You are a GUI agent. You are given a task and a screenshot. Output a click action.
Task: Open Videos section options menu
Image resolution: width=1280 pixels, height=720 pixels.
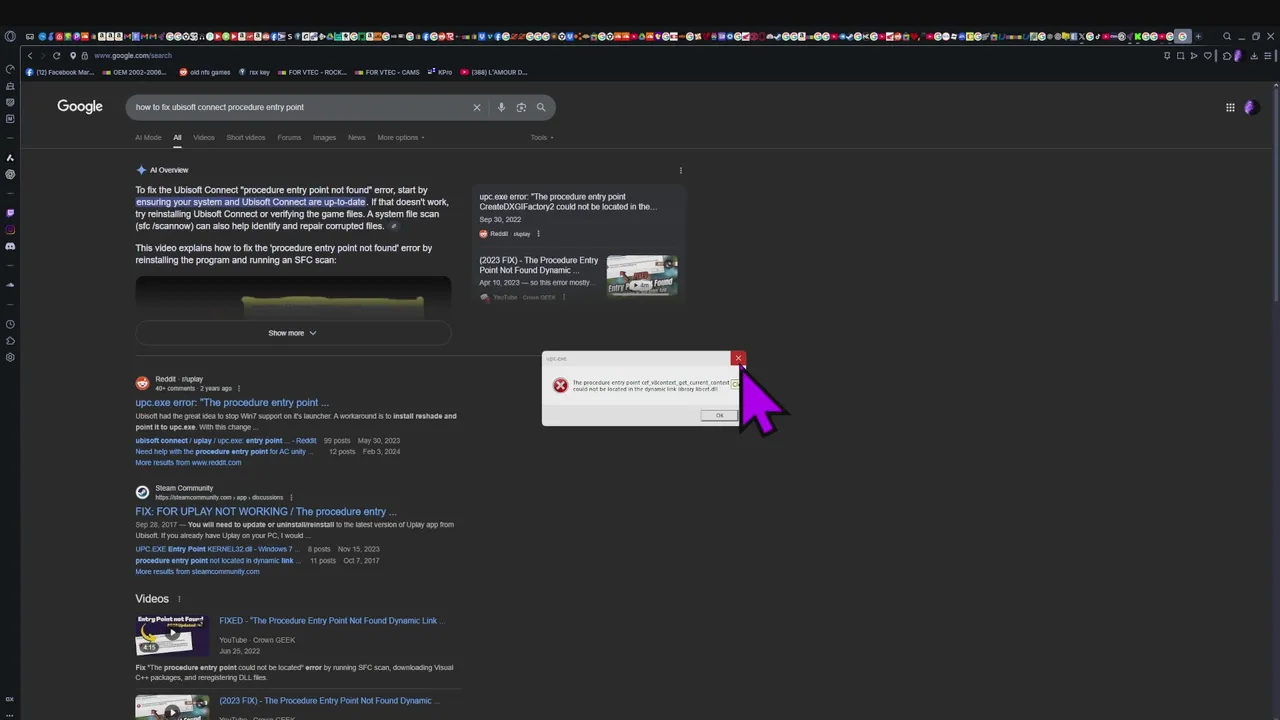(x=179, y=599)
